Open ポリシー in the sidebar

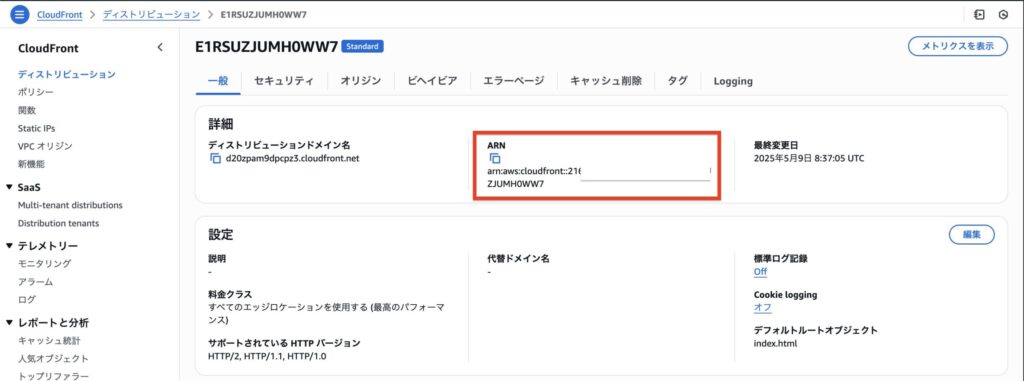(36, 92)
